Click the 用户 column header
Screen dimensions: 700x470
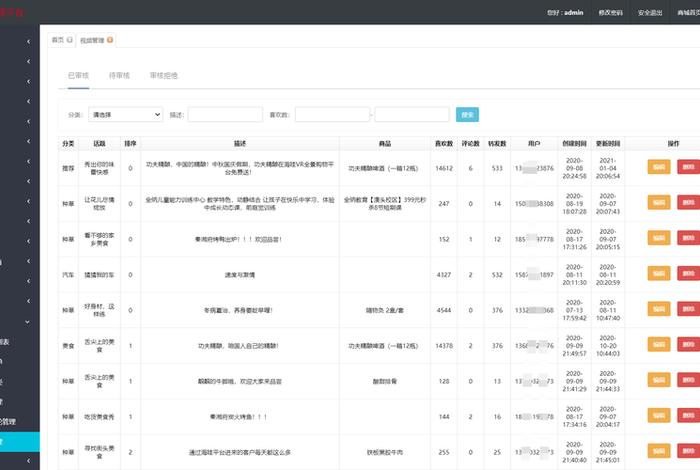pos(534,144)
